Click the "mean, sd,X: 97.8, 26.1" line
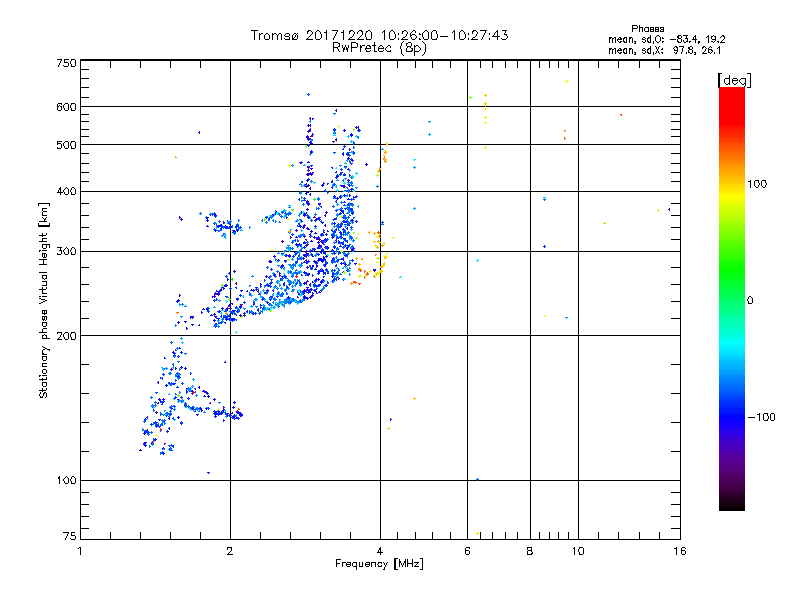This screenshot has width=800, height=600. tap(664, 50)
